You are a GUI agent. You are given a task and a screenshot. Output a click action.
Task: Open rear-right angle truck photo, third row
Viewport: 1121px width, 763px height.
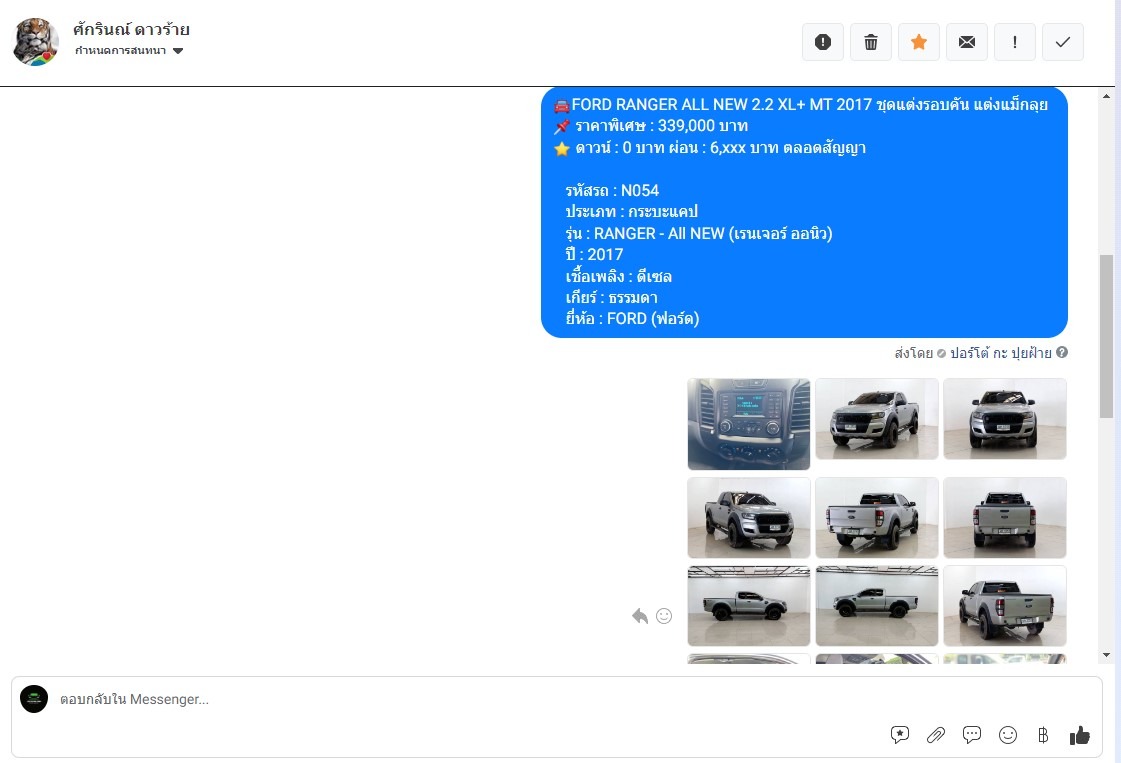coord(1004,606)
